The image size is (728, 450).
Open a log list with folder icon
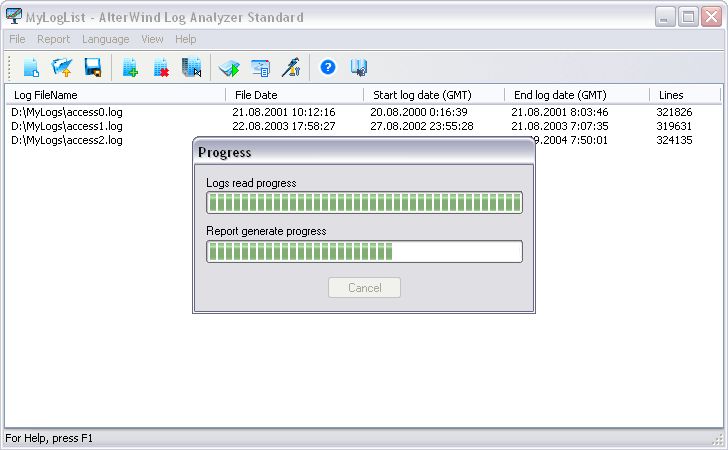point(62,68)
